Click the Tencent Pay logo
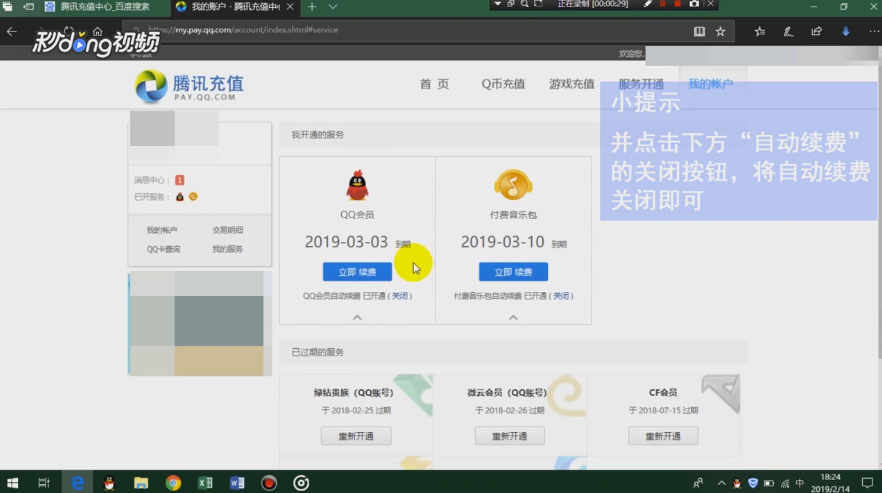882x493 pixels. (189, 86)
